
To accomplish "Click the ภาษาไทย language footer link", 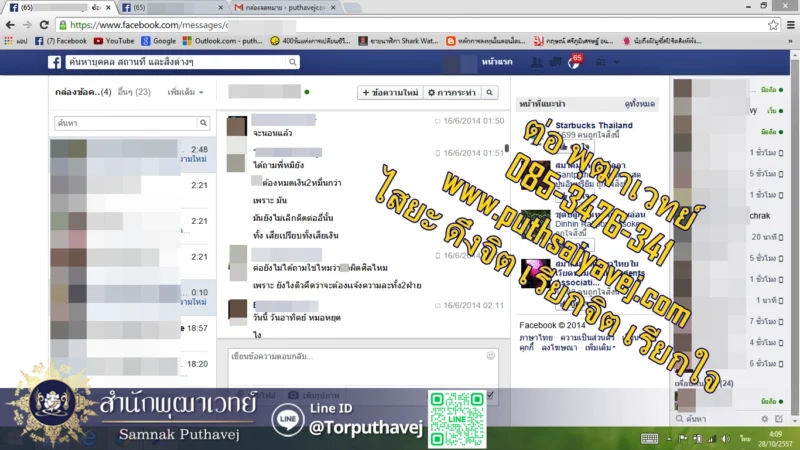I will click(x=536, y=337).
